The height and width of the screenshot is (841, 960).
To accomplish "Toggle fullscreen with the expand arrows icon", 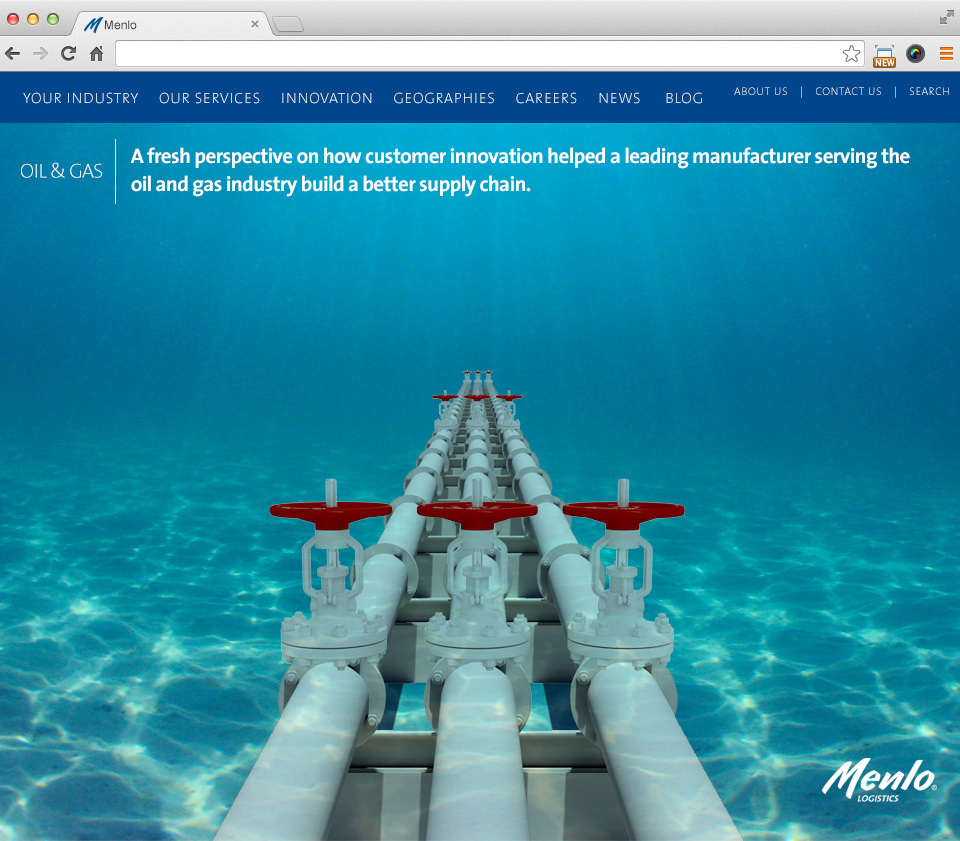I will 947,18.
